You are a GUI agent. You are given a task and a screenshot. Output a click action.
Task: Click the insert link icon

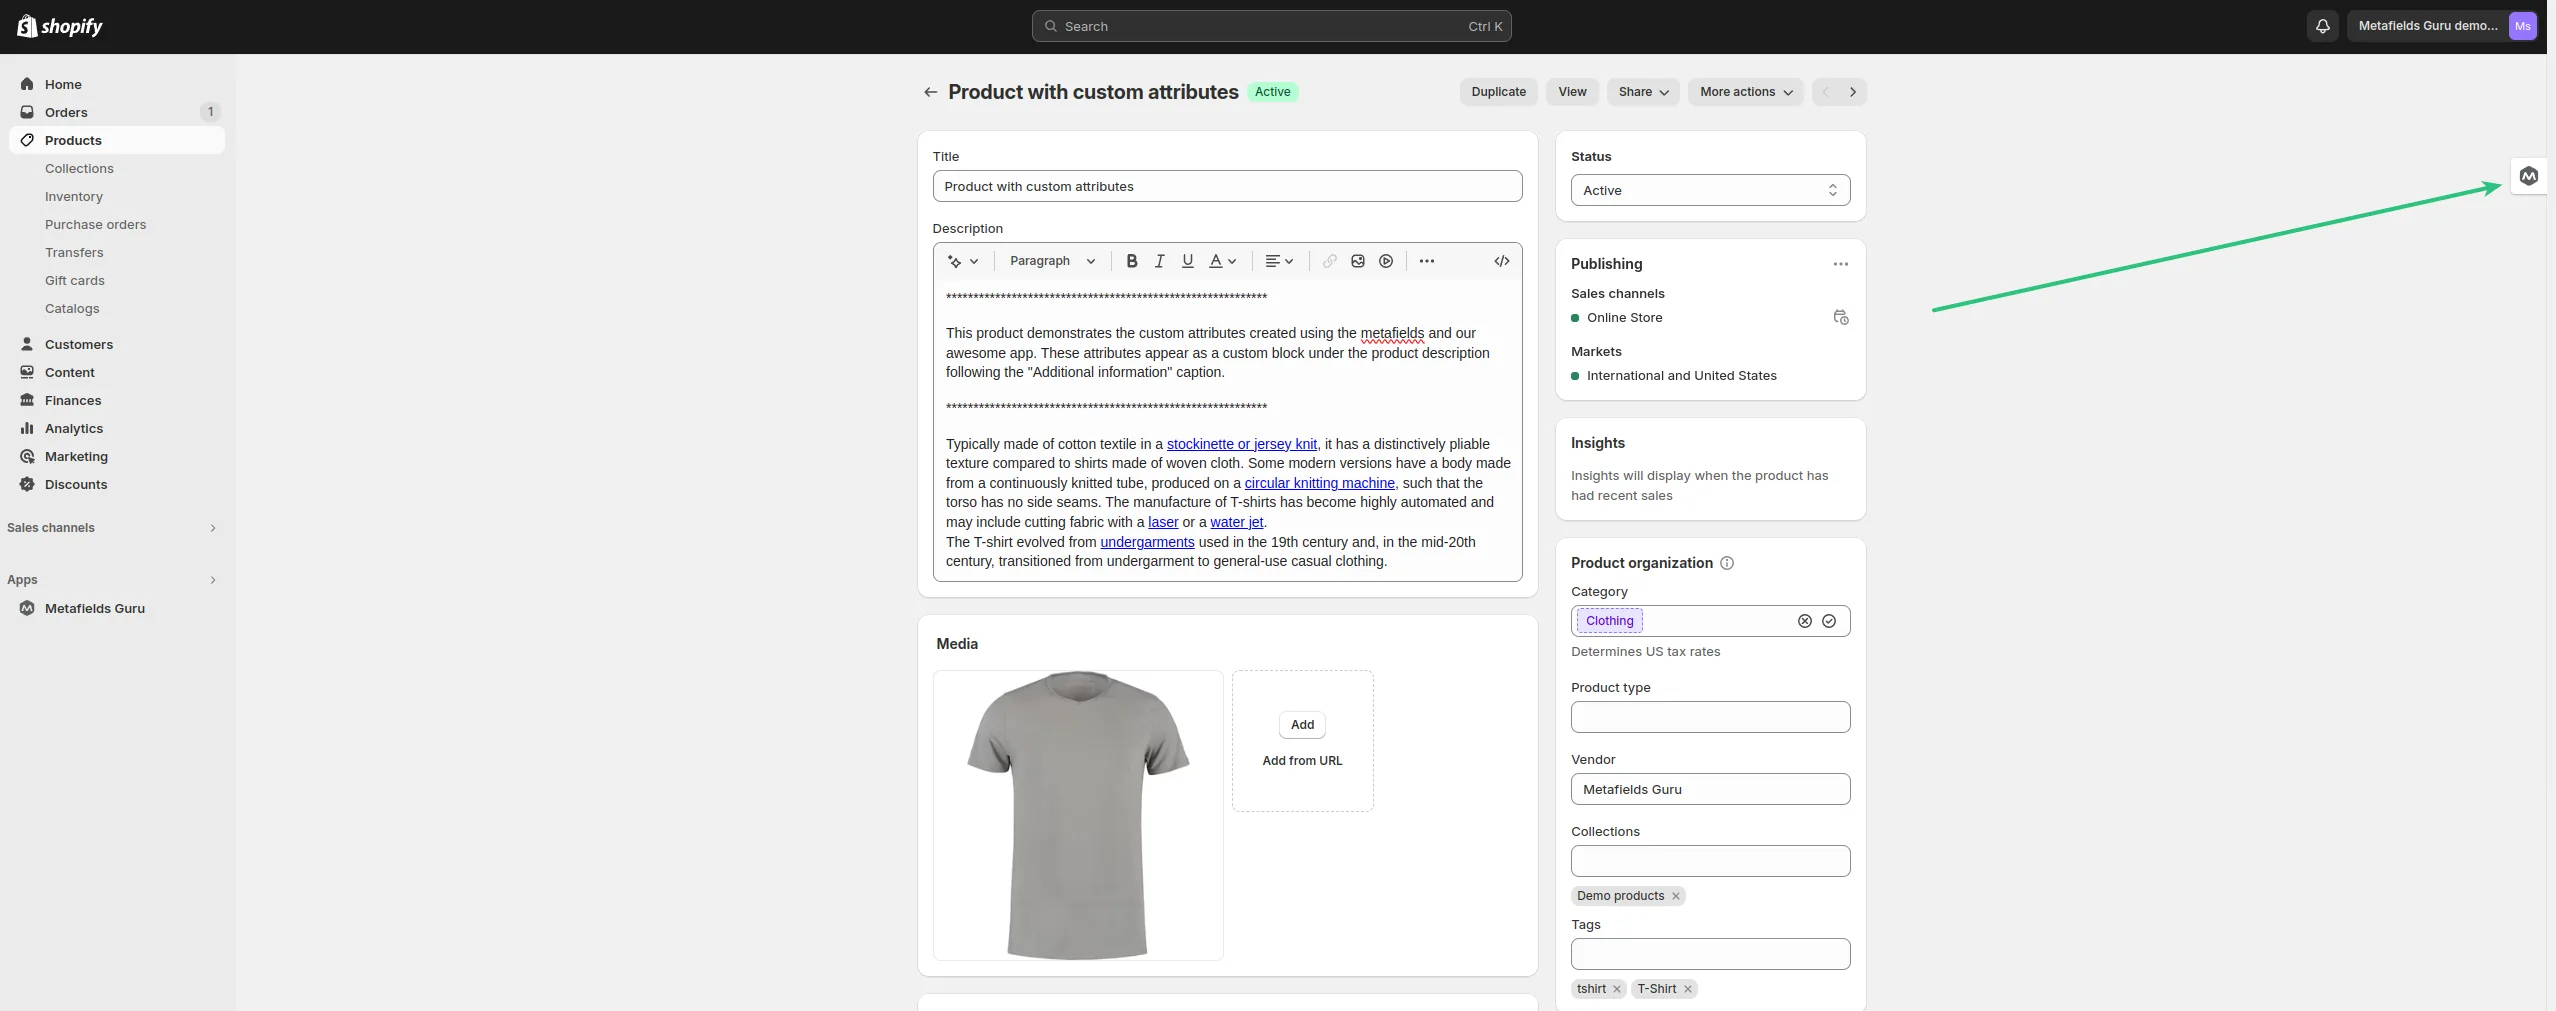coord(1329,261)
